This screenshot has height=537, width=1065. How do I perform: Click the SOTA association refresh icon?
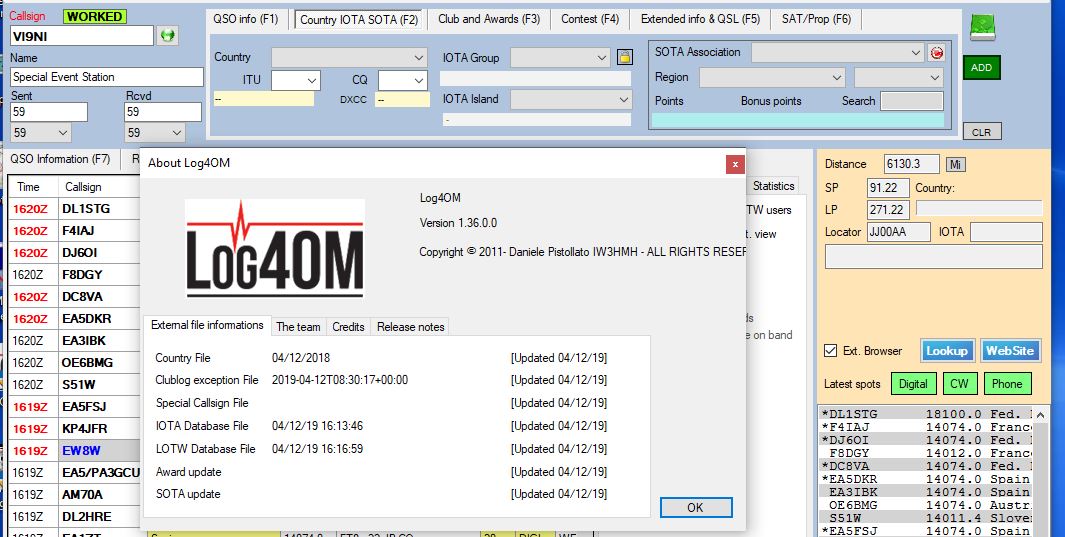point(937,52)
